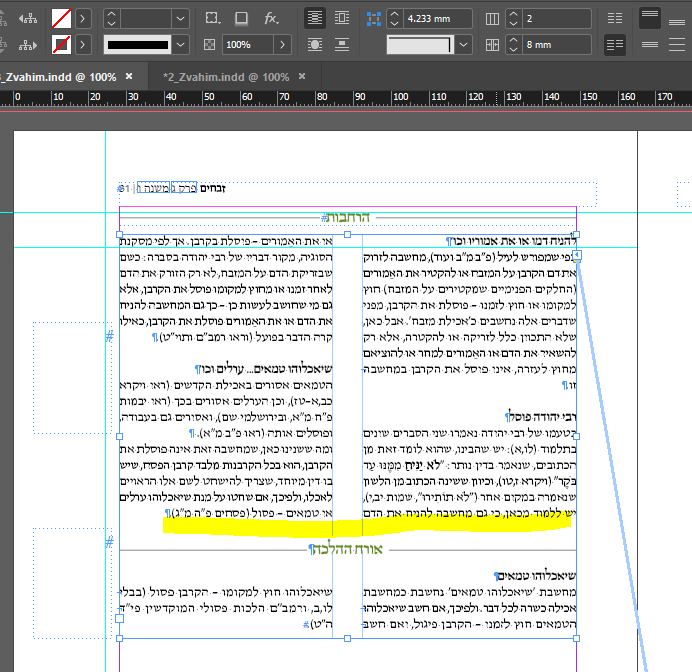Open the drop shadow effect icon
This screenshot has height=672, width=692.
(x=241, y=18)
